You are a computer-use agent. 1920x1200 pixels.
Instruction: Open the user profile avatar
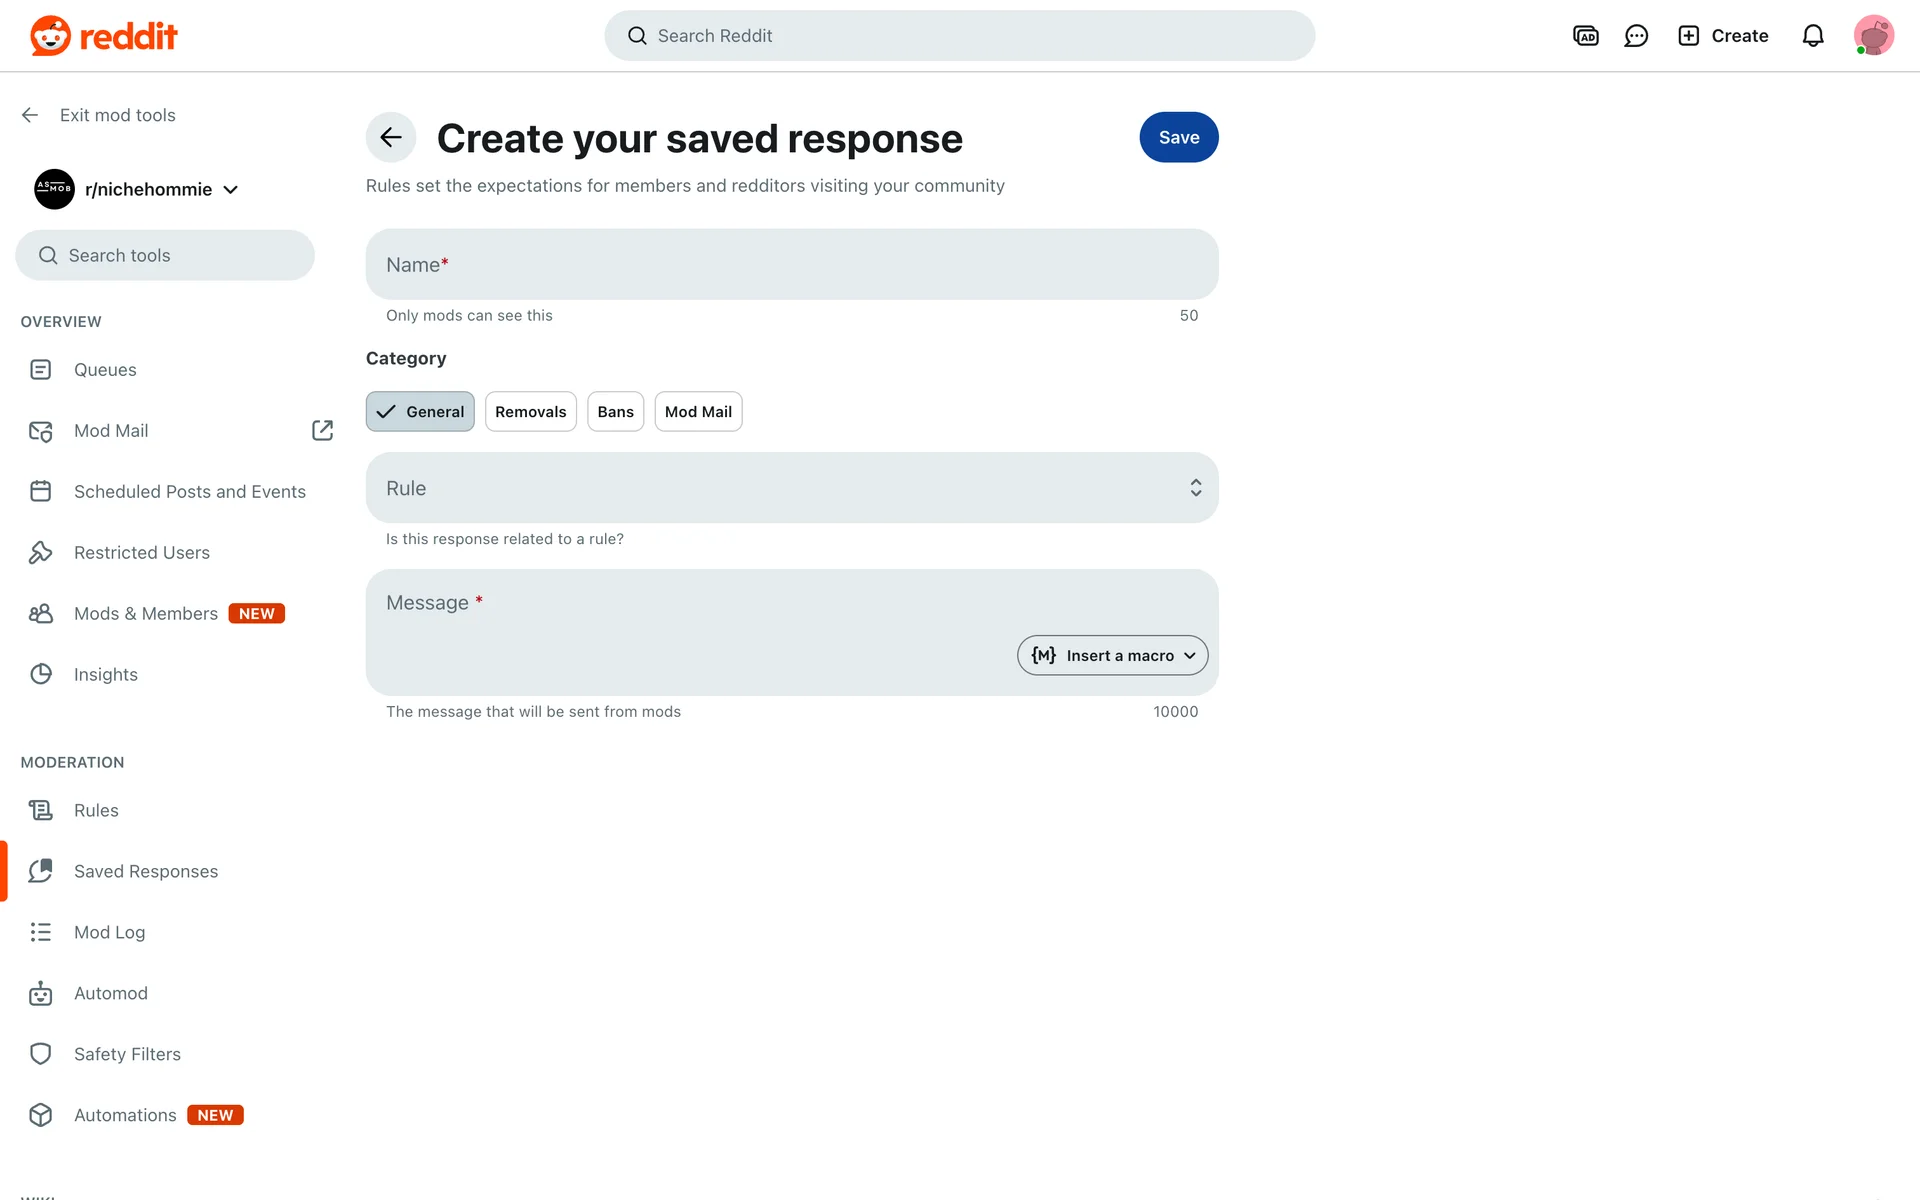[x=1873, y=36]
